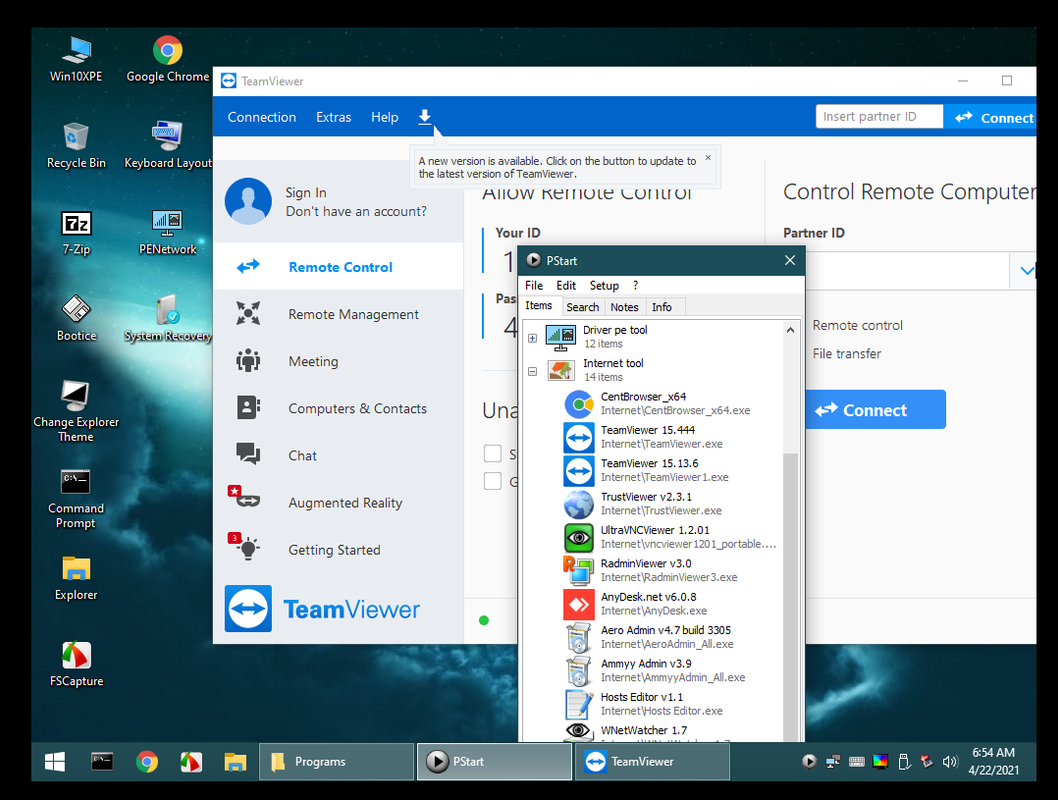
Task: Open the Command Prompt desktop icon
Action: pos(76,498)
